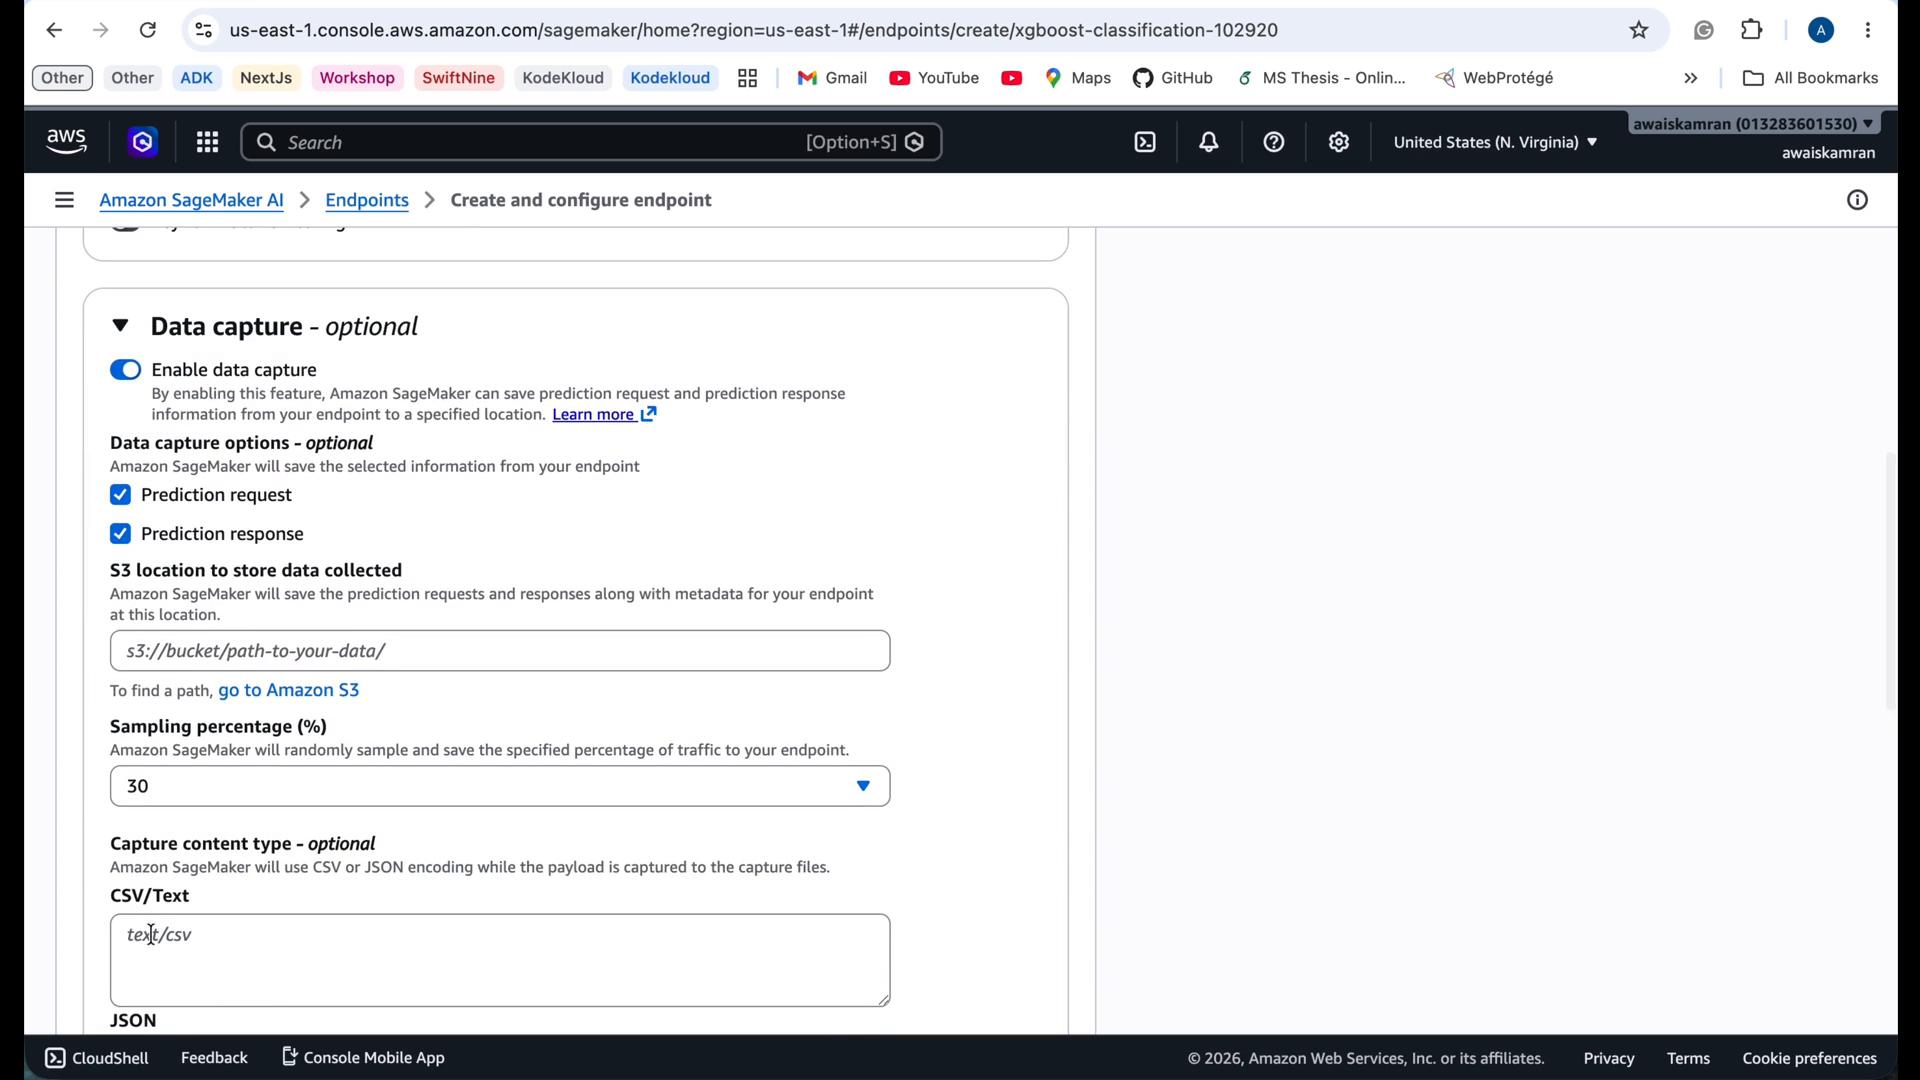The image size is (1920, 1080).
Task: Open the Chrome profile avatar
Action: [x=1821, y=30]
